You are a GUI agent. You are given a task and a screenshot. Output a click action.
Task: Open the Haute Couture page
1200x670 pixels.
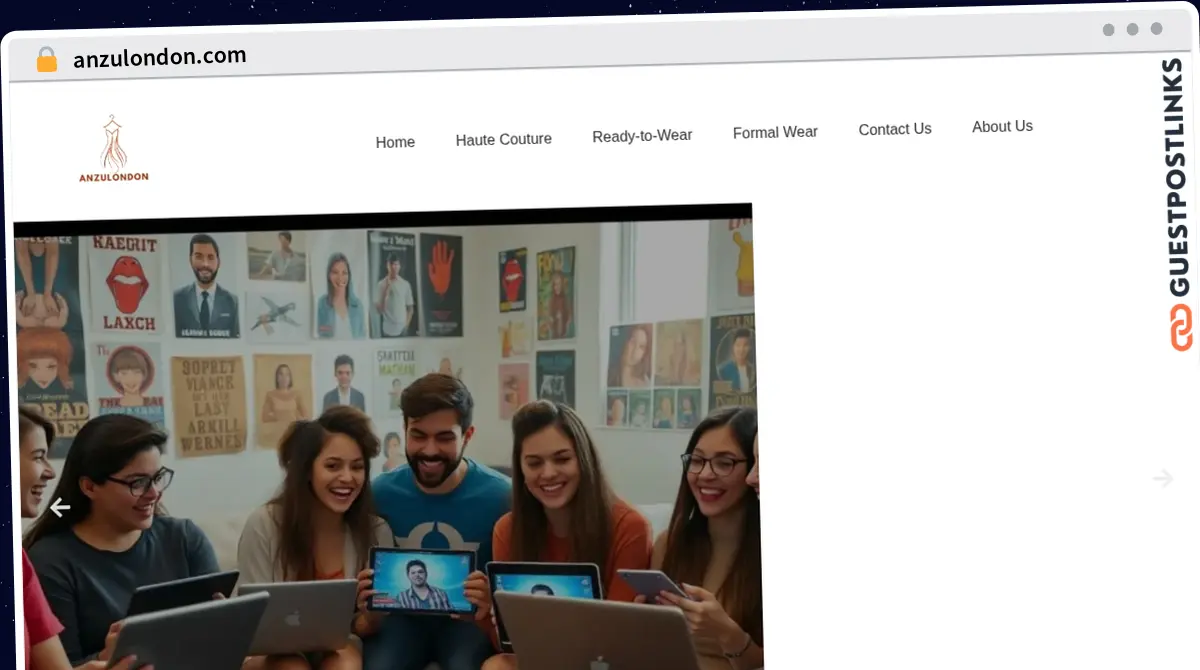click(503, 139)
